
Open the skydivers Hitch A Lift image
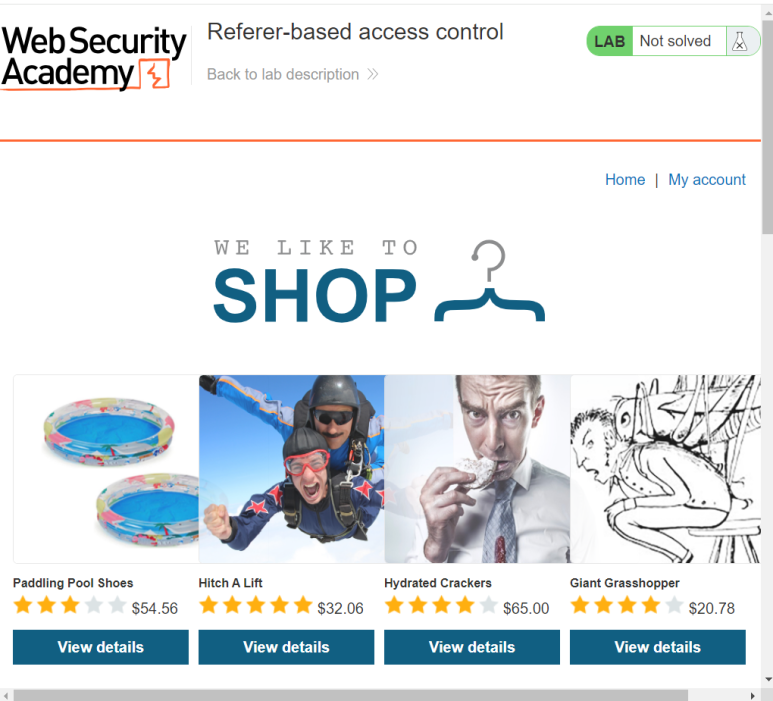[x=292, y=469]
